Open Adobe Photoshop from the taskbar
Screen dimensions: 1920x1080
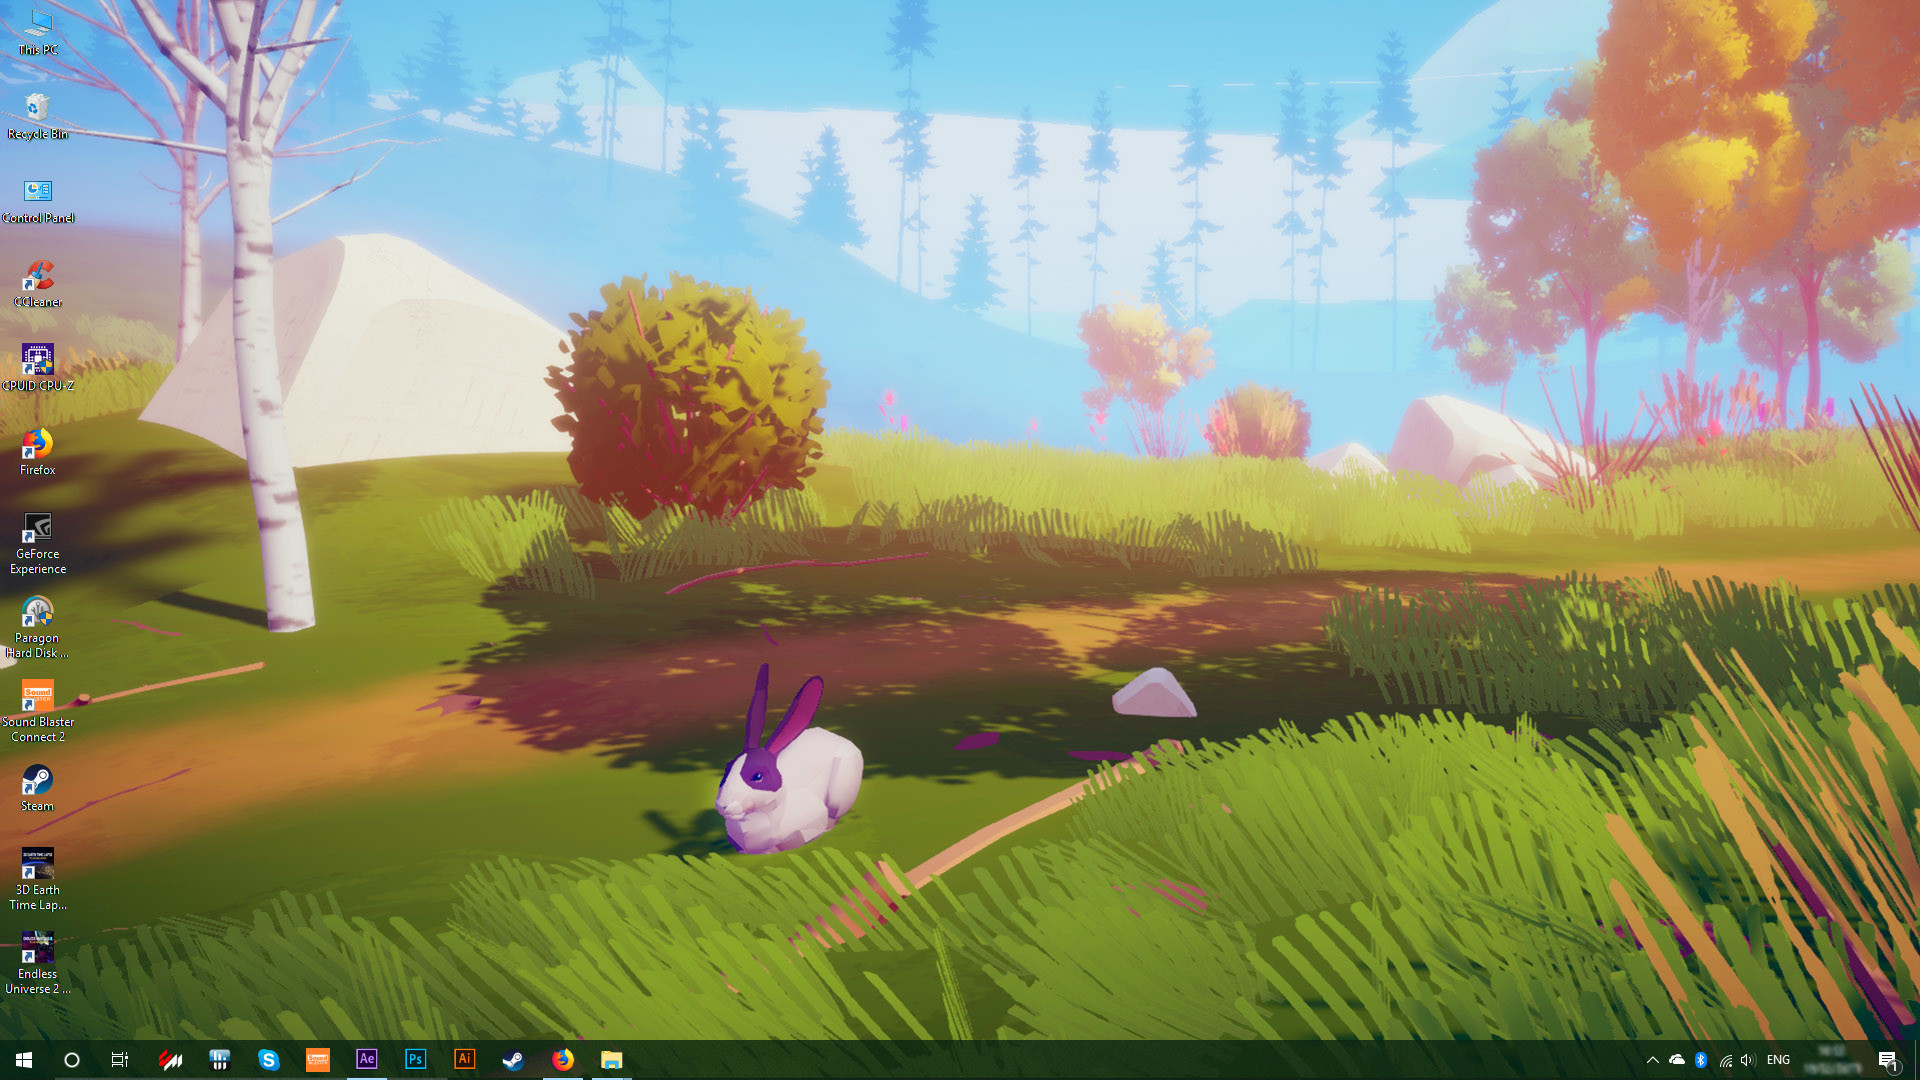(x=415, y=1059)
